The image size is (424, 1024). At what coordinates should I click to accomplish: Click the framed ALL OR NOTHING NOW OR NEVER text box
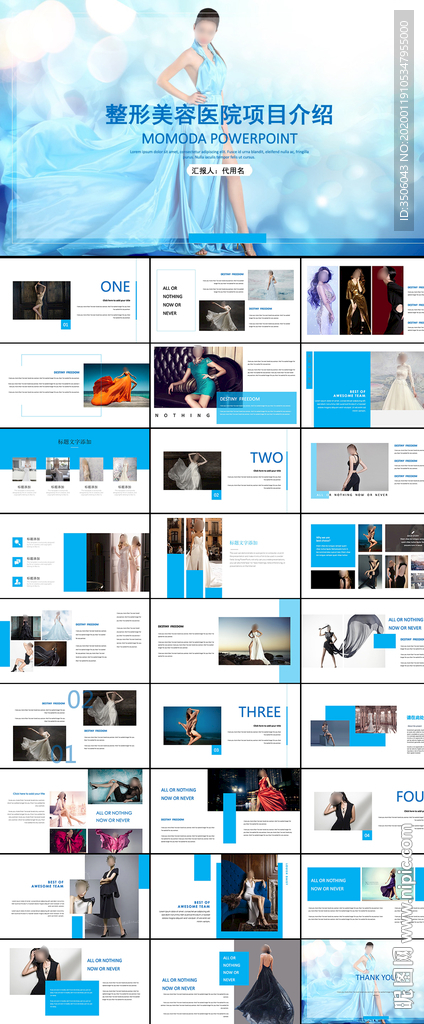click(176, 300)
